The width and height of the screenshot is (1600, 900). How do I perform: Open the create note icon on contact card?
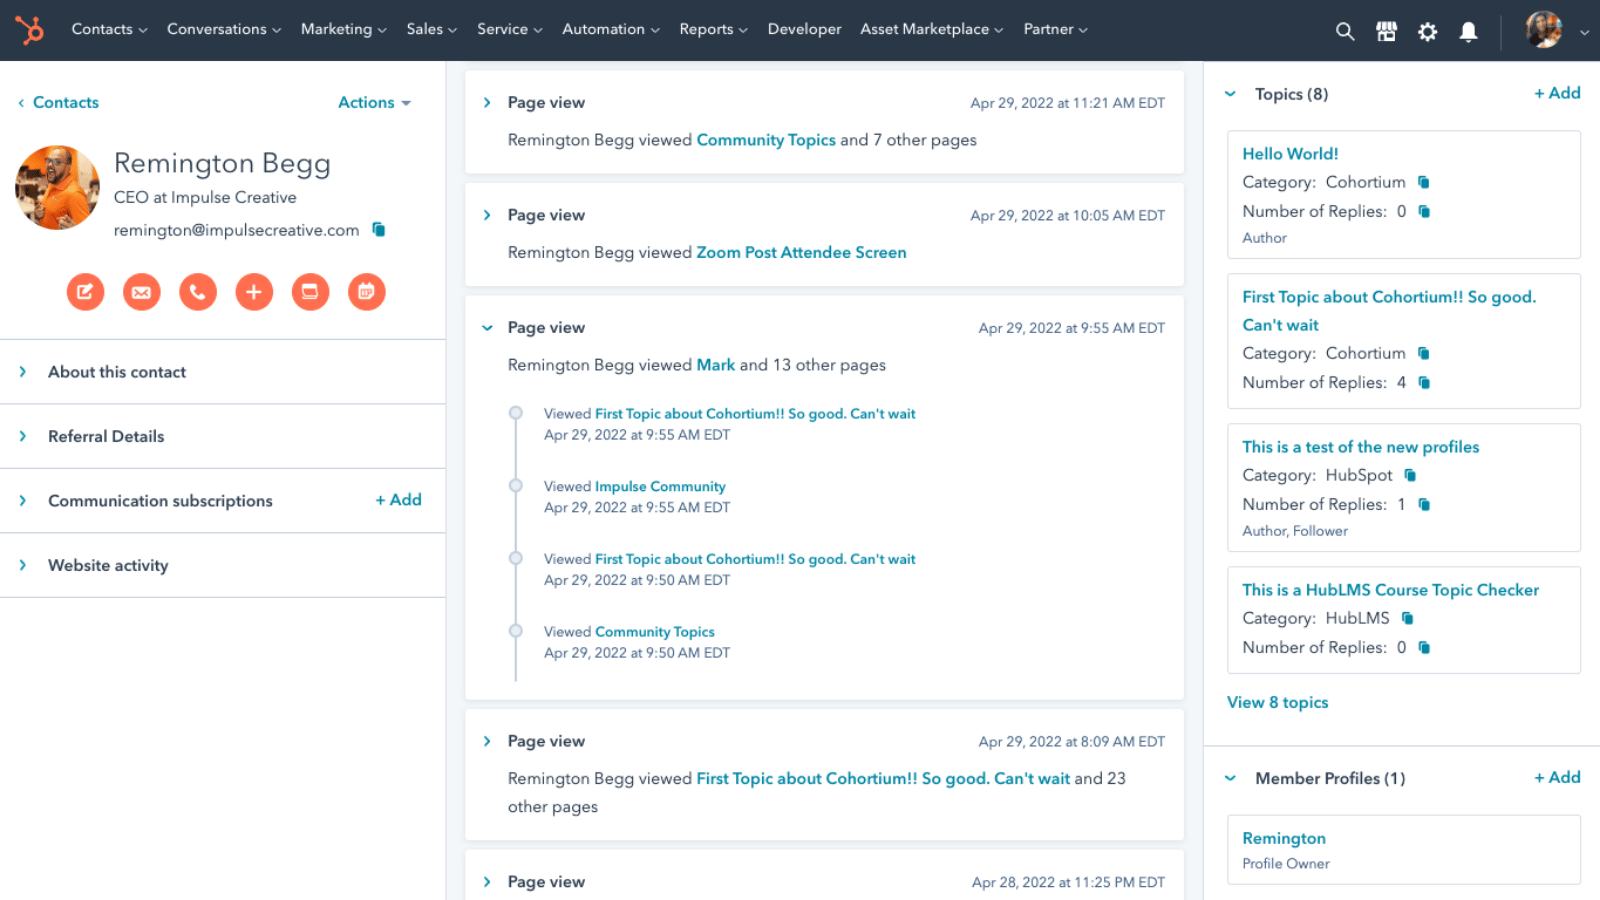85,292
